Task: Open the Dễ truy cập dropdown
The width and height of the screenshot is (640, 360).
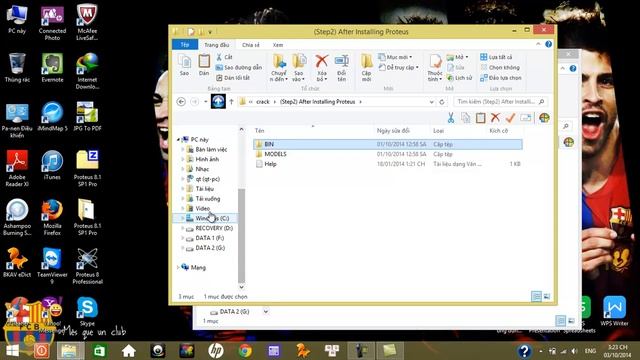Action: point(399,67)
